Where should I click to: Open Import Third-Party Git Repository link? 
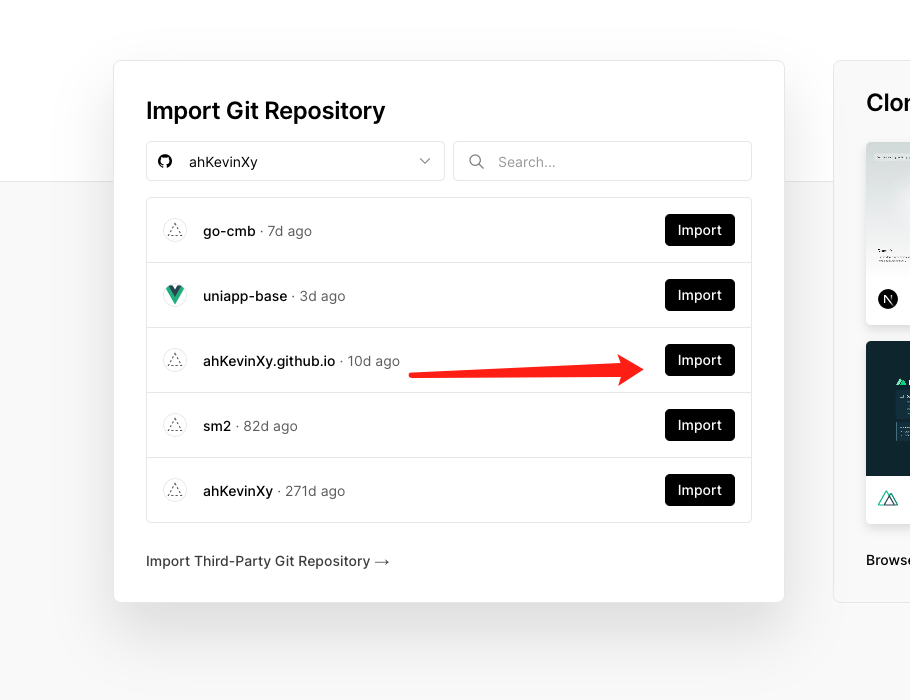point(267,561)
